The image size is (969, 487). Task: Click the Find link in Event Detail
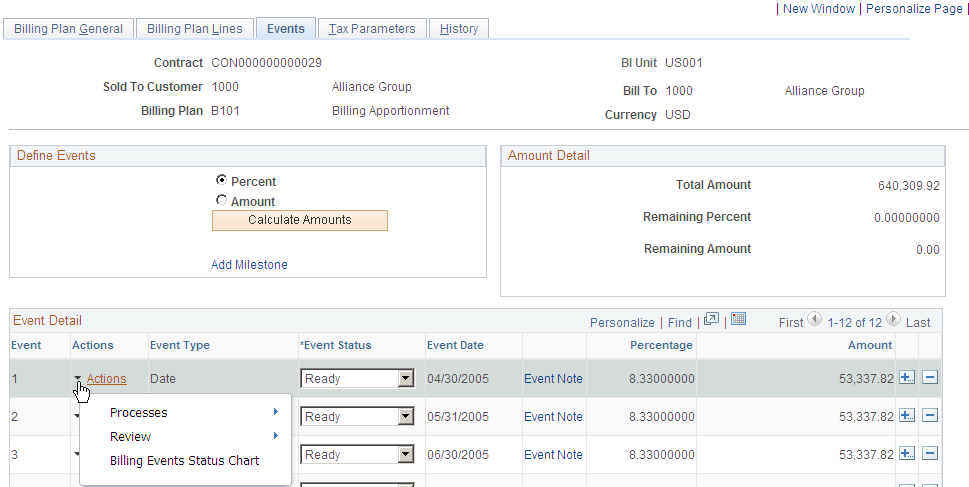(x=680, y=323)
